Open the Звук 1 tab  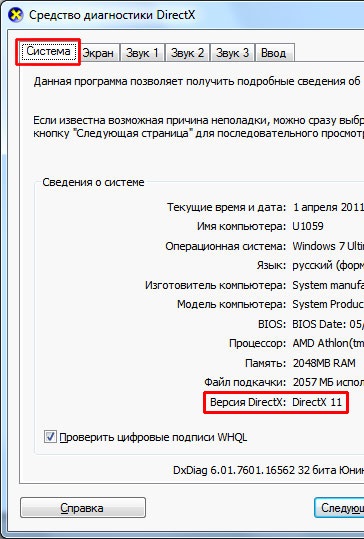[x=142, y=53]
